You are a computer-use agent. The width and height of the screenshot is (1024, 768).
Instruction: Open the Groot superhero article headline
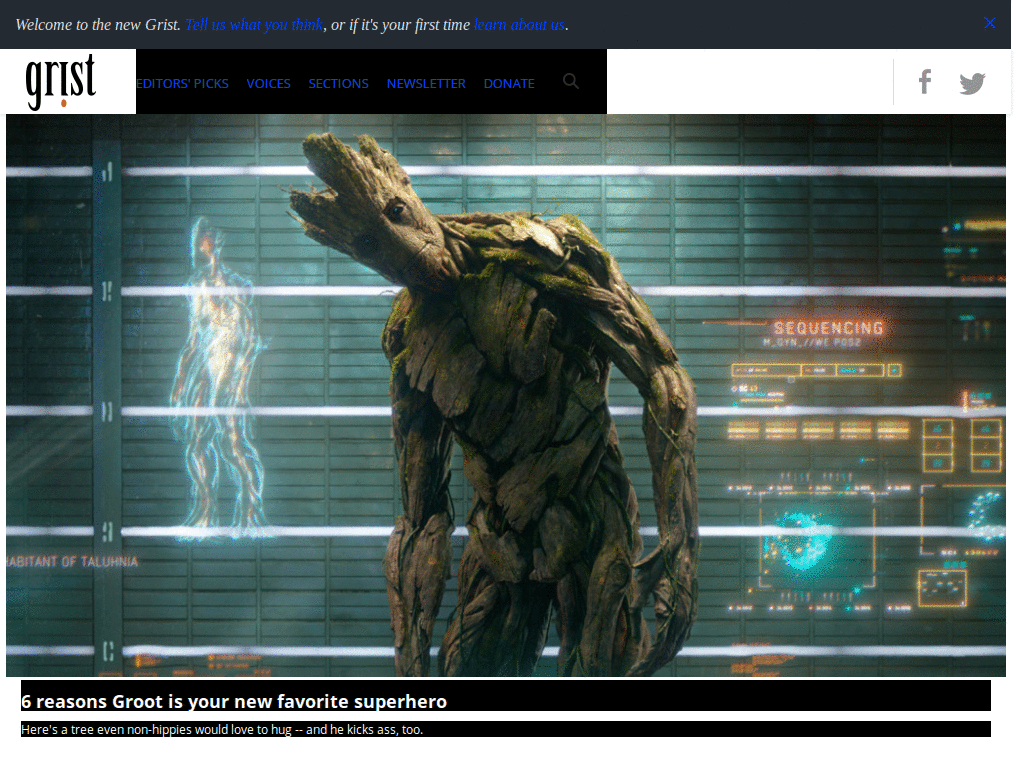(x=234, y=701)
